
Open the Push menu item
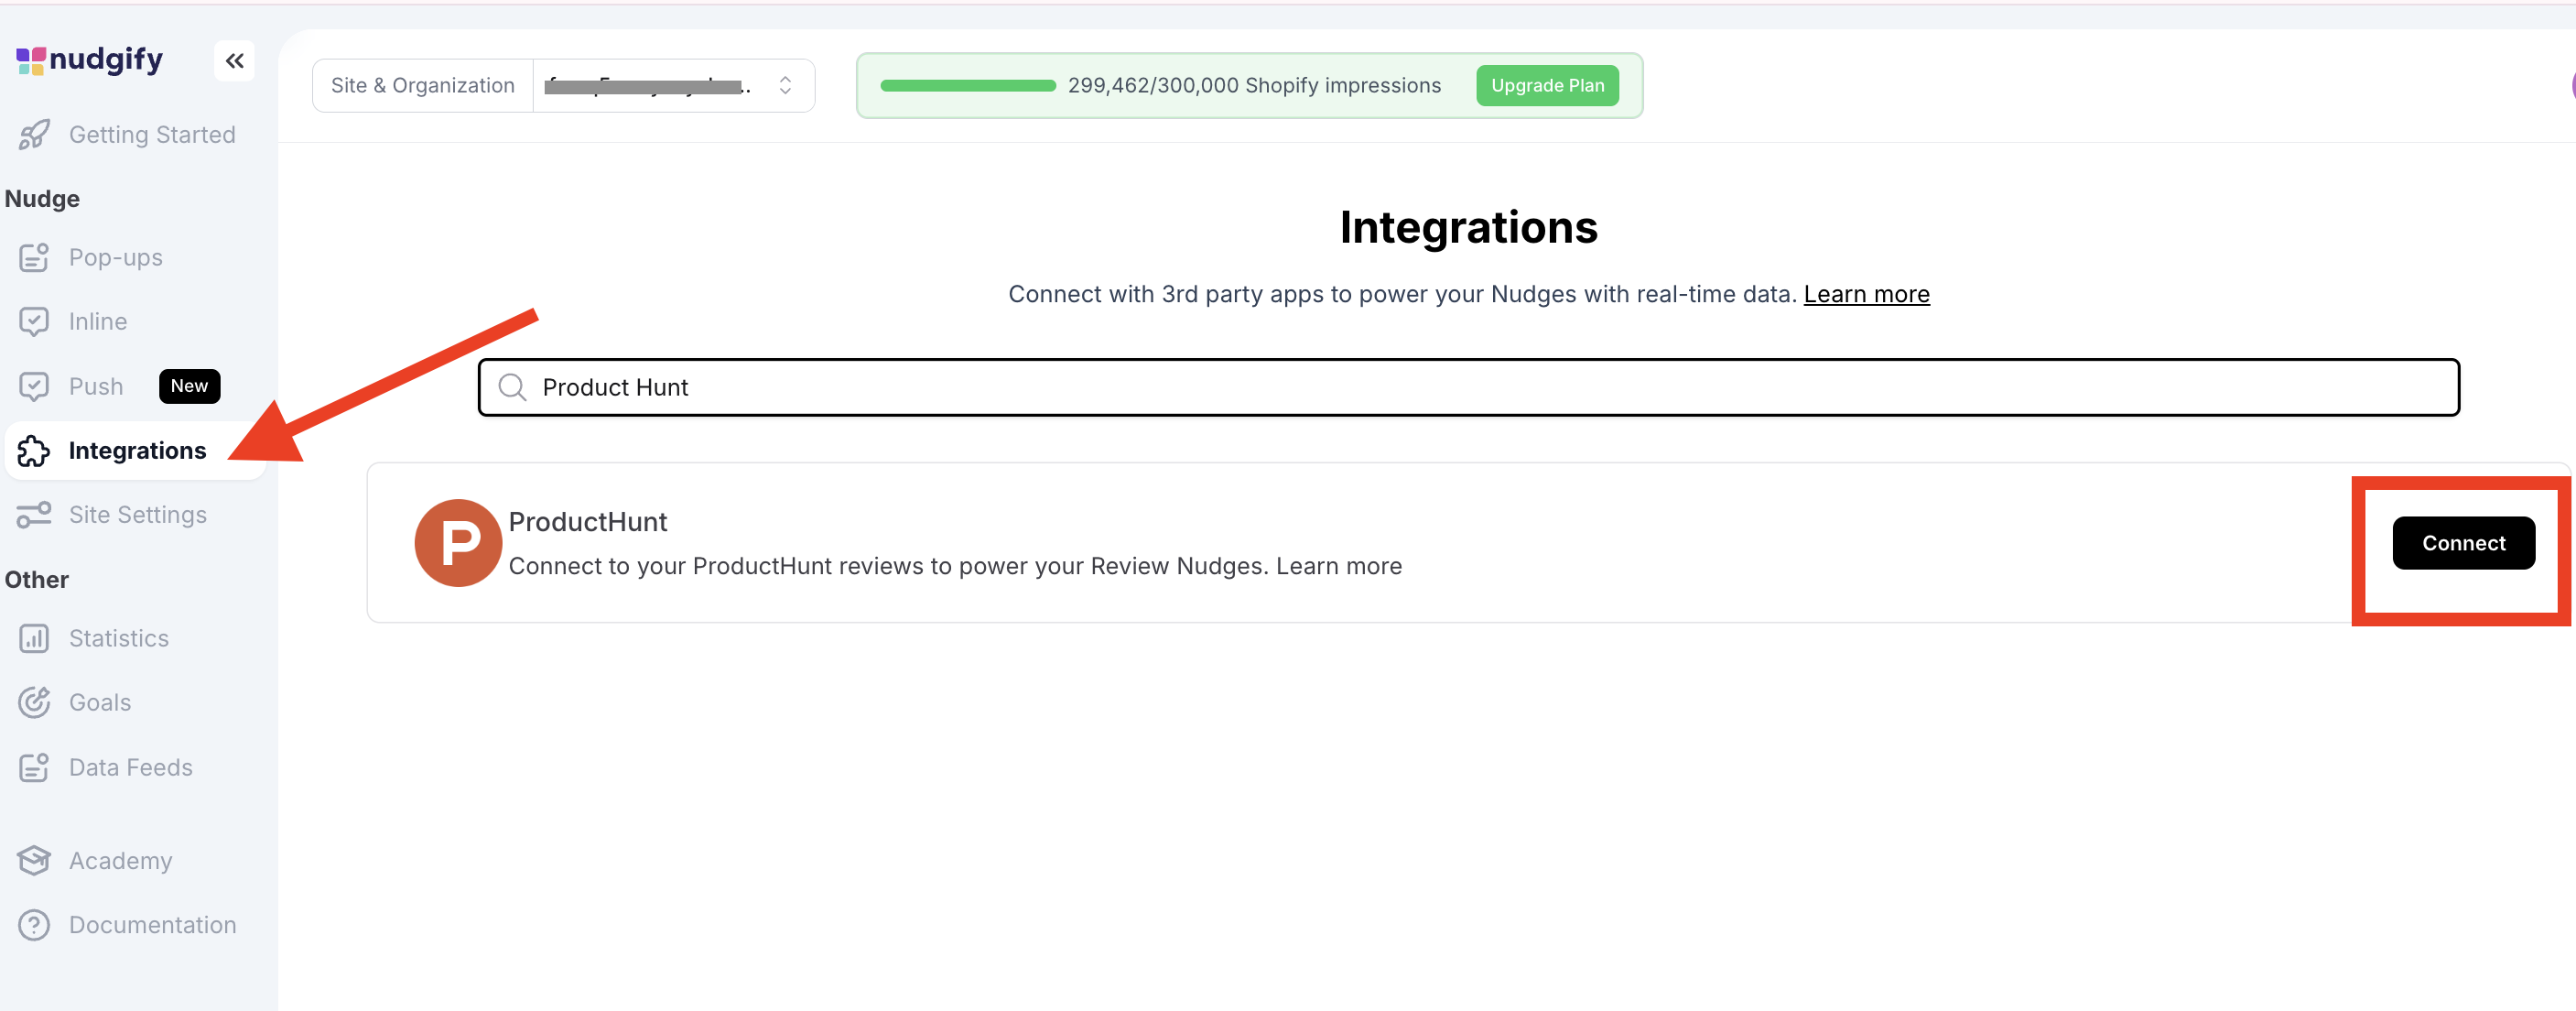(x=96, y=387)
